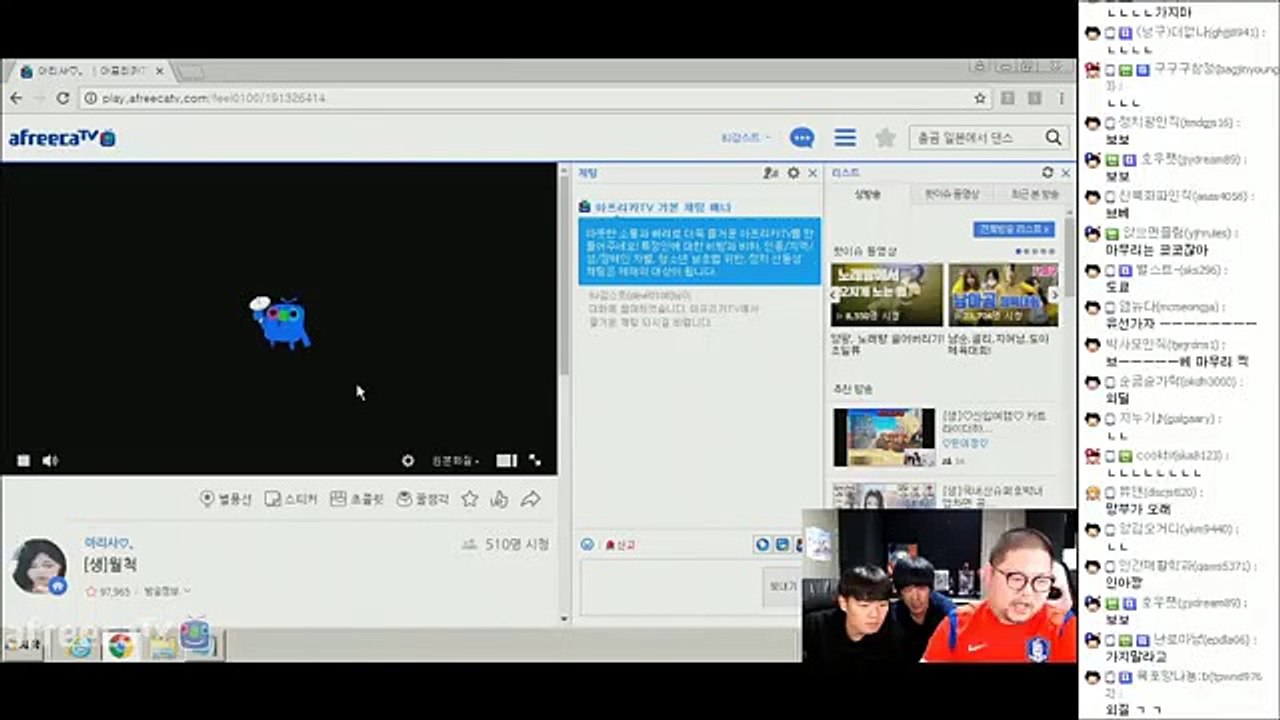Image resolution: width=1280 pixels, height=720 pixels.
Task: Click the search magnifier icon
Action: coord(1054,138)
